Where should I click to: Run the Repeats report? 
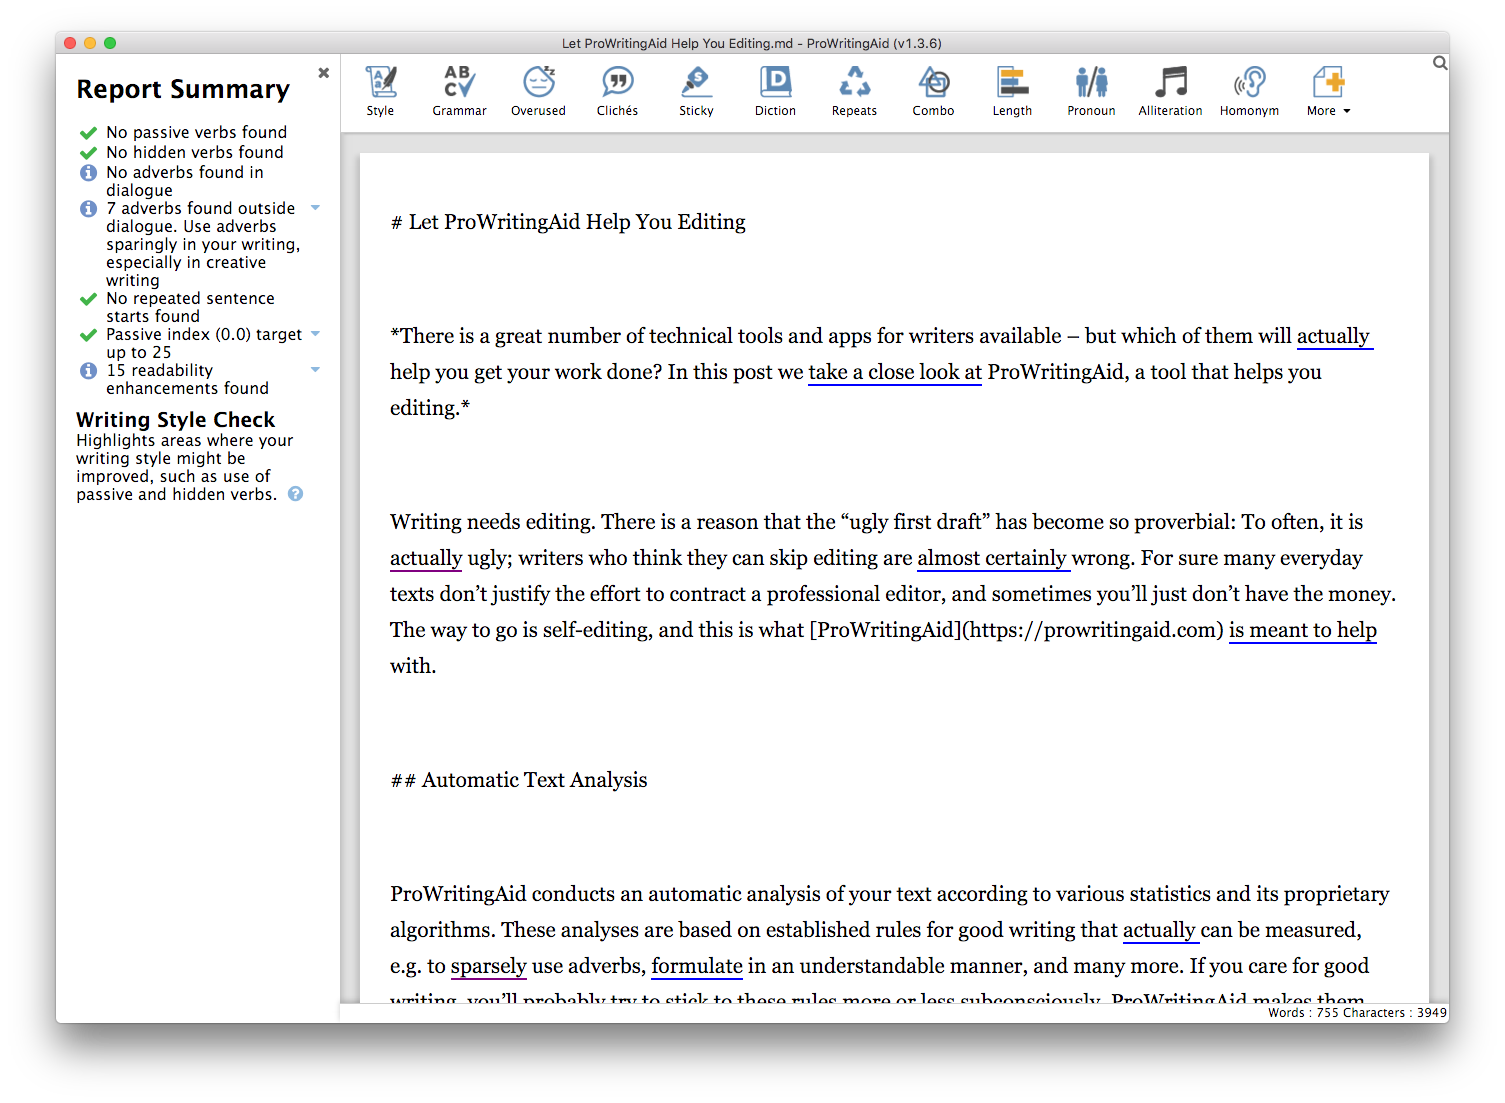(854, 91)
